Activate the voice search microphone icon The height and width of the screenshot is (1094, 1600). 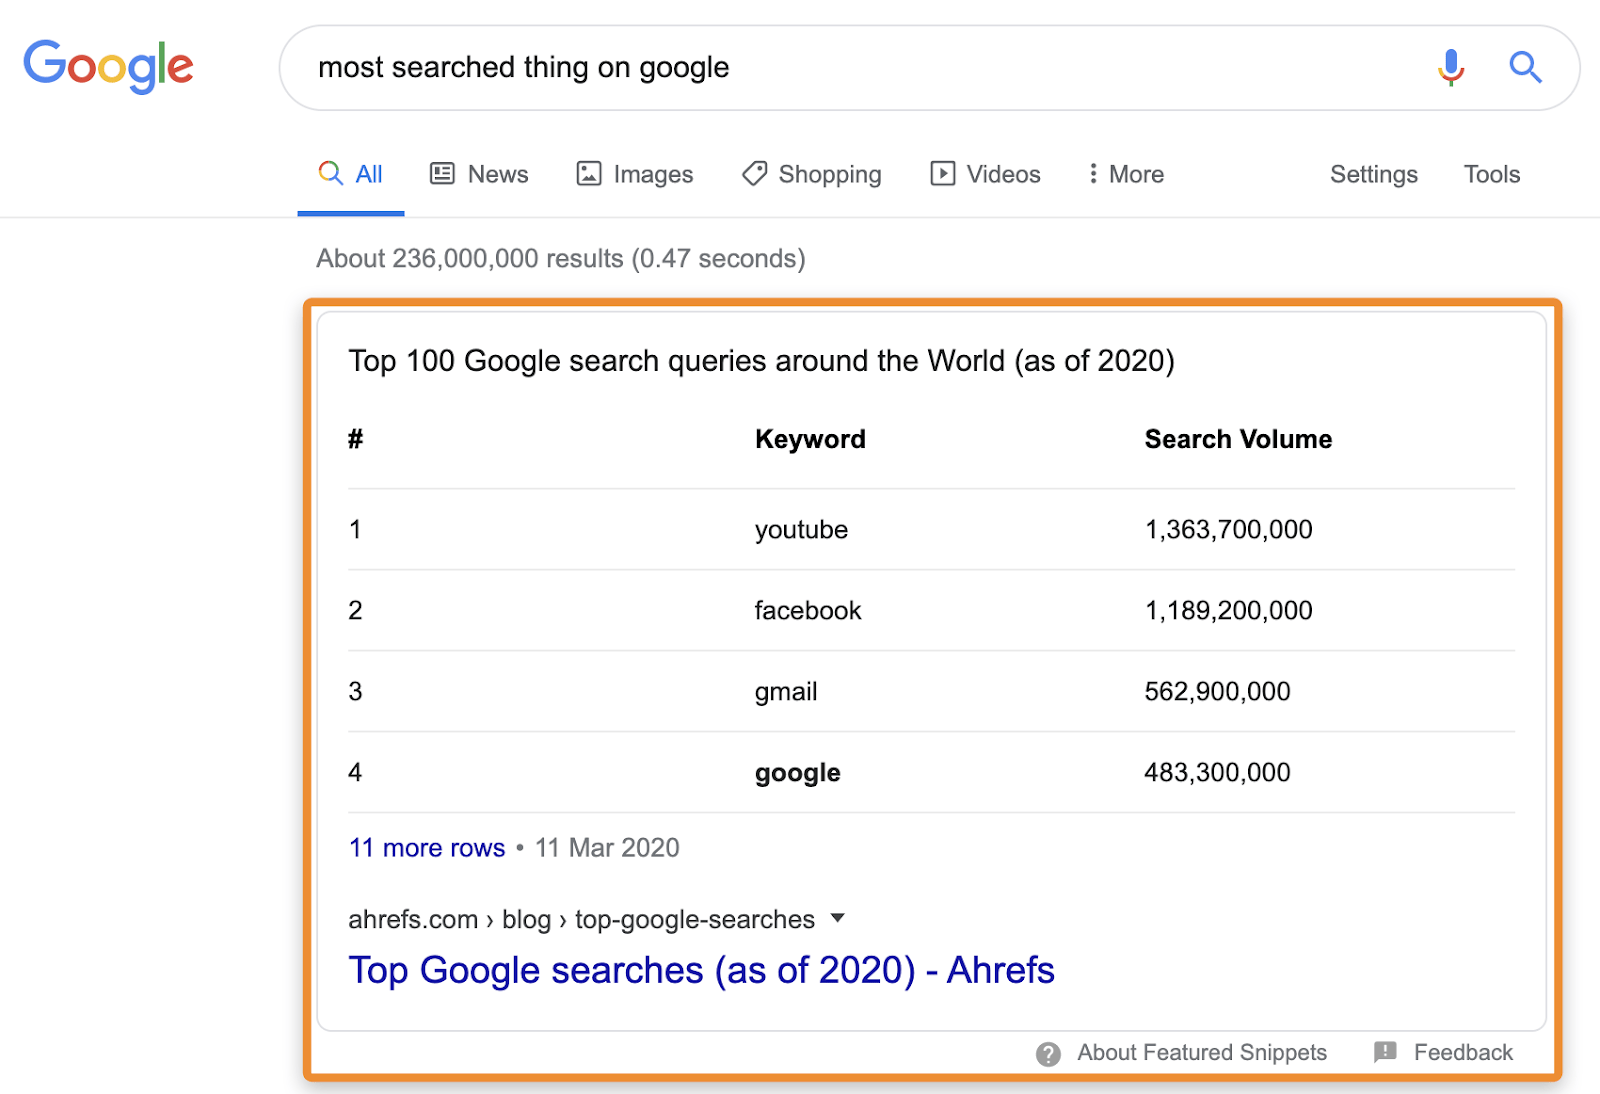(x=1449, y=67)
